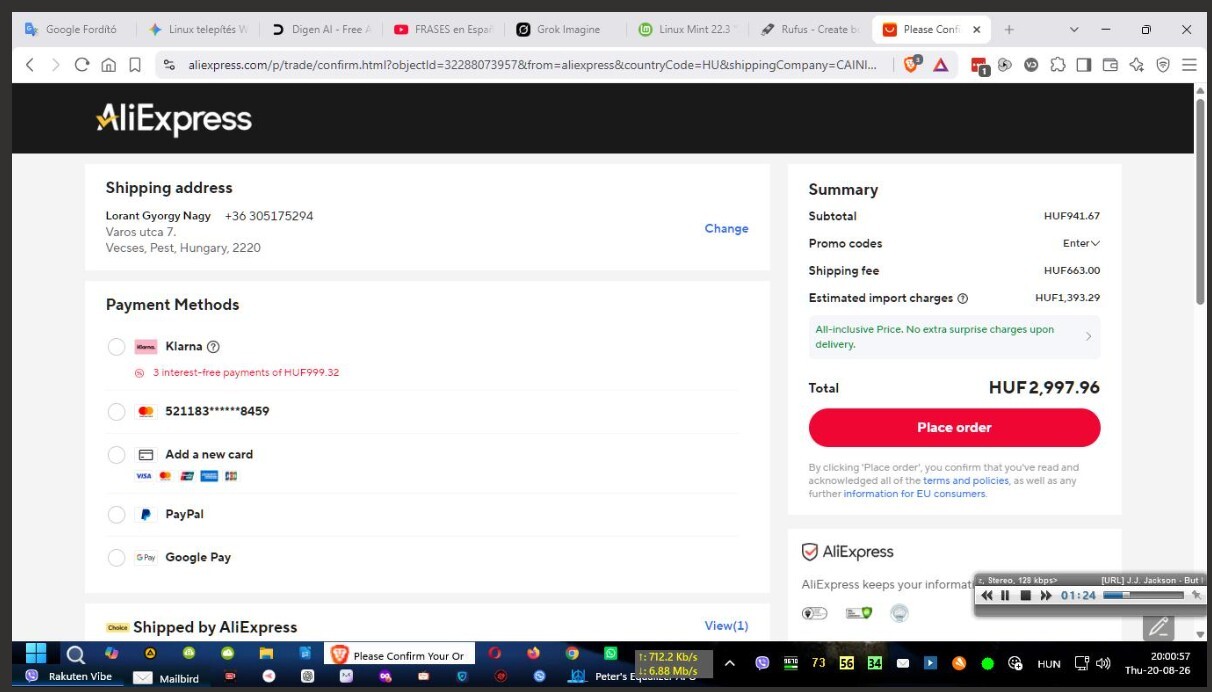Open Leo AI sparkle icon

click(x=1137, y=65)
